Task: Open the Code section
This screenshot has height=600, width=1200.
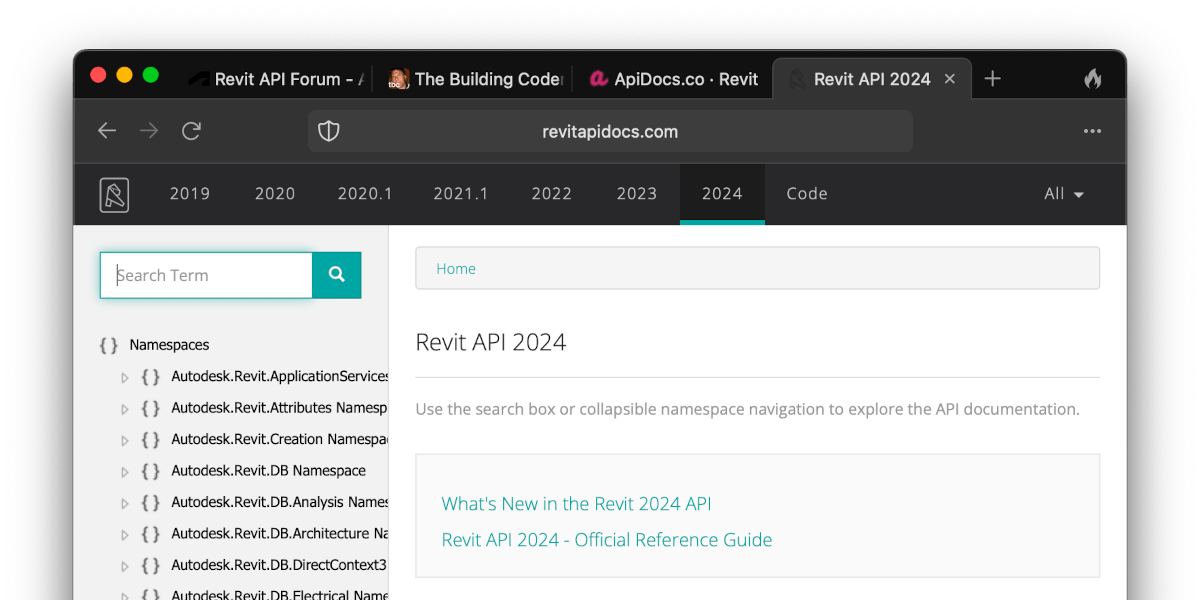Action: pos(806,194)
